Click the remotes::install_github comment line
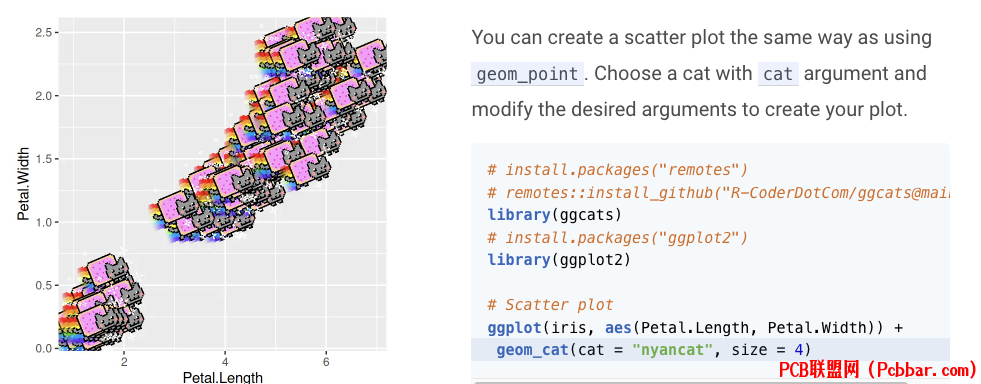The width and height of the screenshot is (981, 384). [718, 192]
